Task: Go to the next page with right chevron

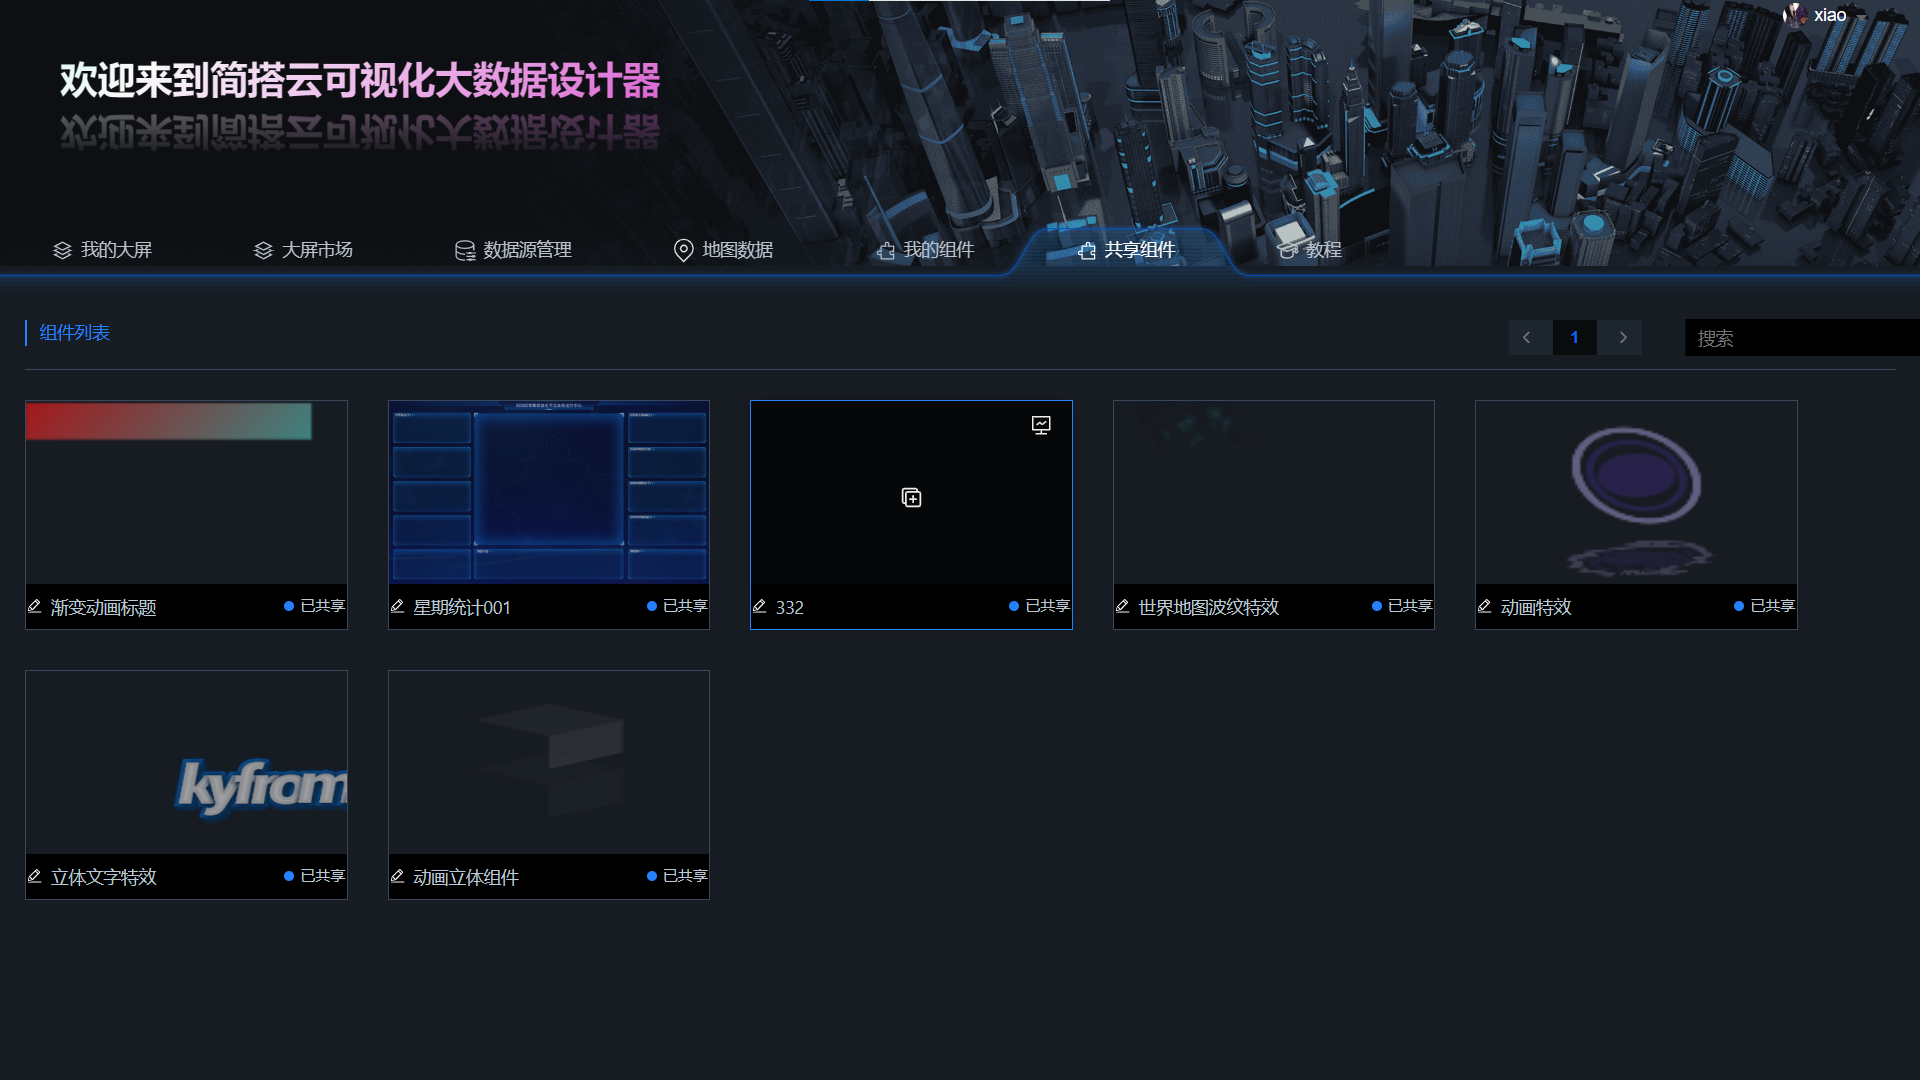Action: point(1622,338)
